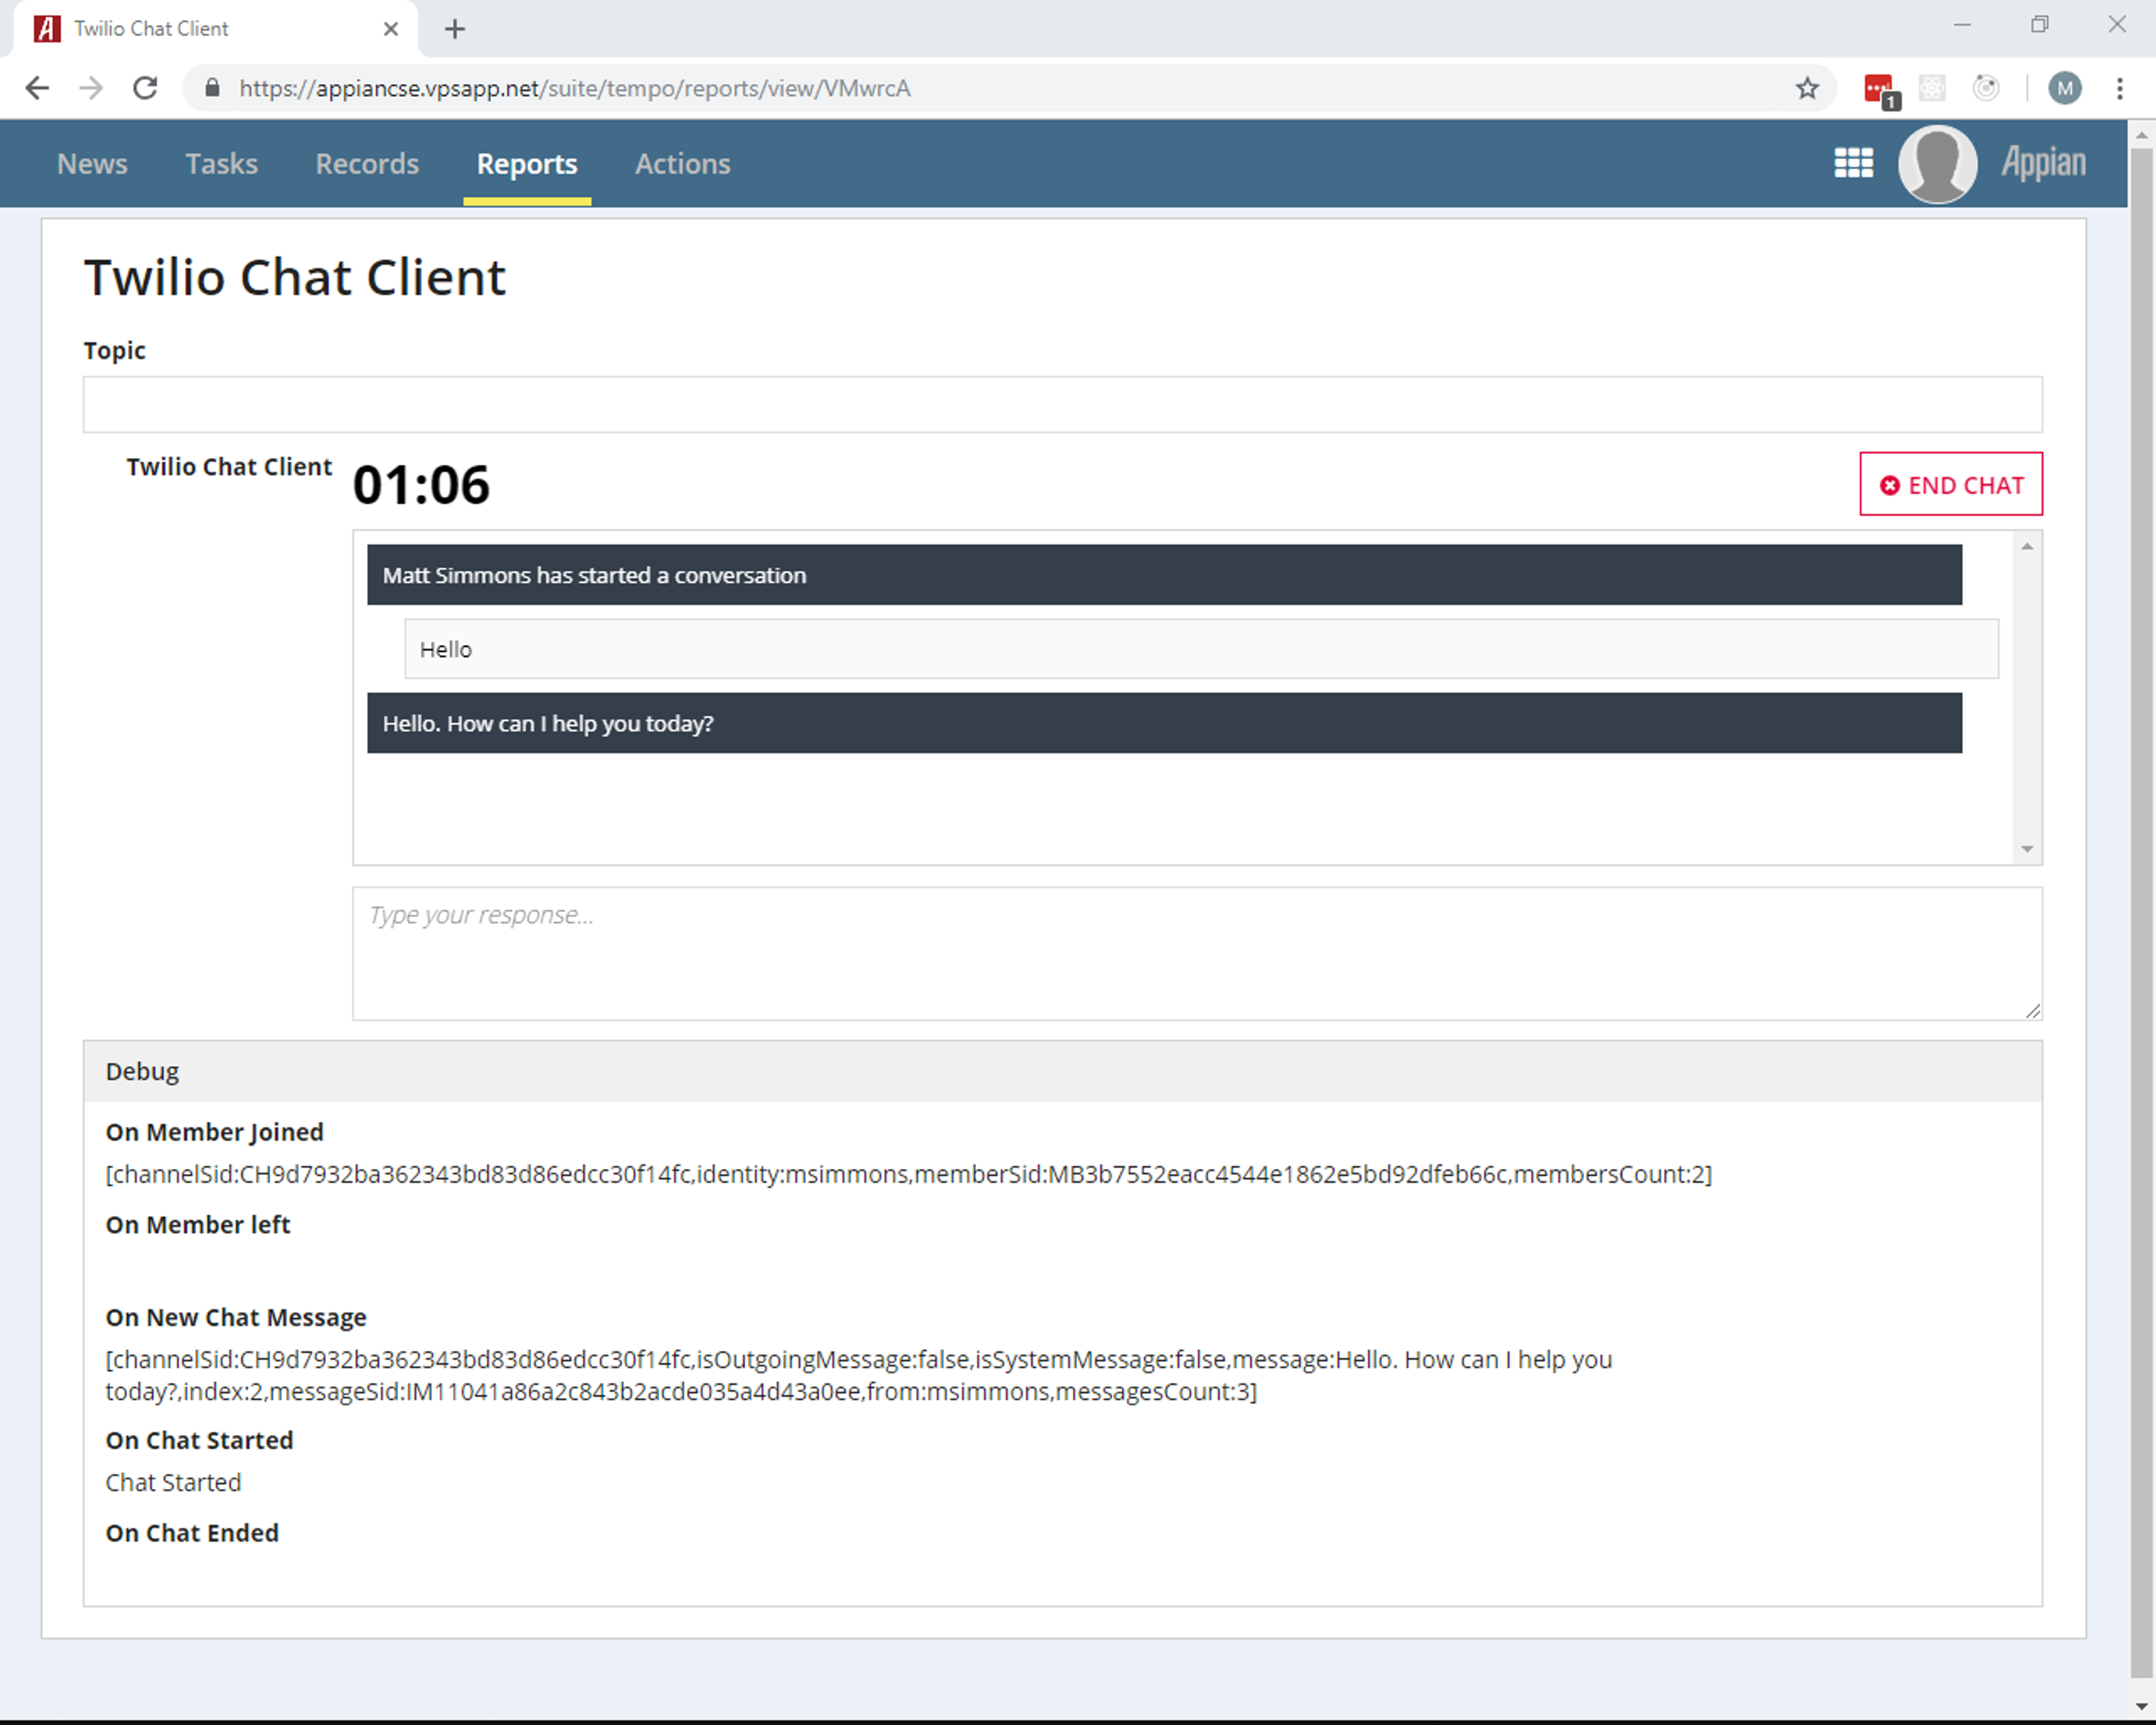The image size is (2156, 1725).
Task: Click the Type your response text area
Action: click(x=1196, y=953)
